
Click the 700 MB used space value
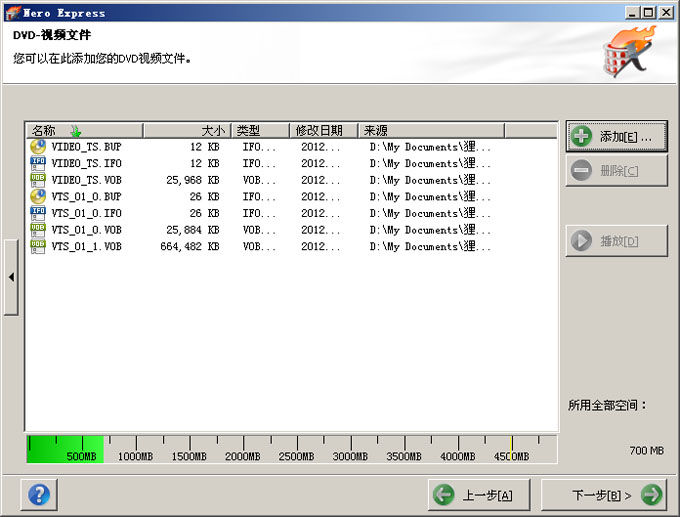pos(647,451)
